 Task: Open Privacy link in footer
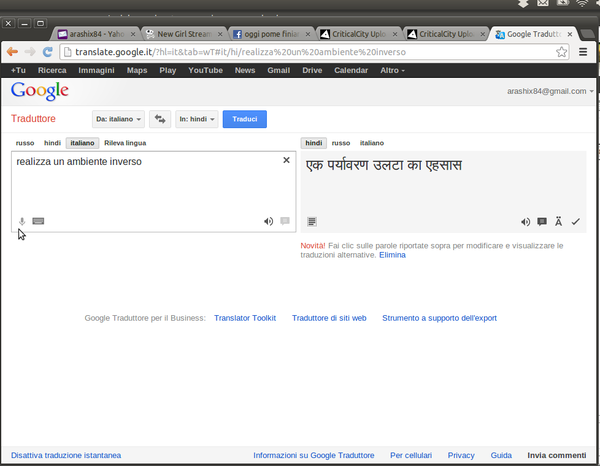click(461, 455)
